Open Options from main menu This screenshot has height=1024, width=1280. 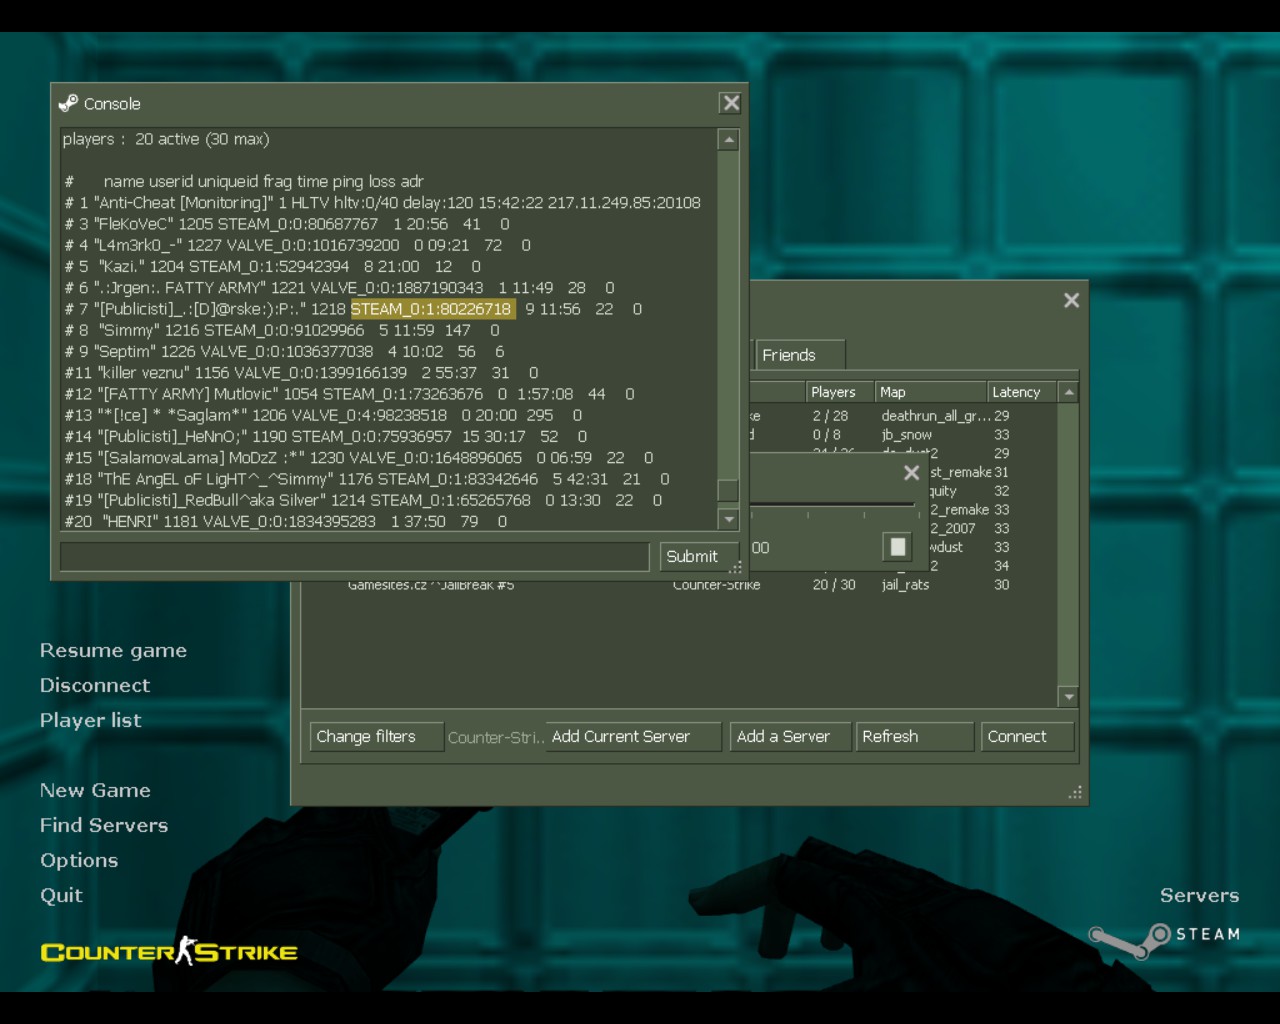79,860
